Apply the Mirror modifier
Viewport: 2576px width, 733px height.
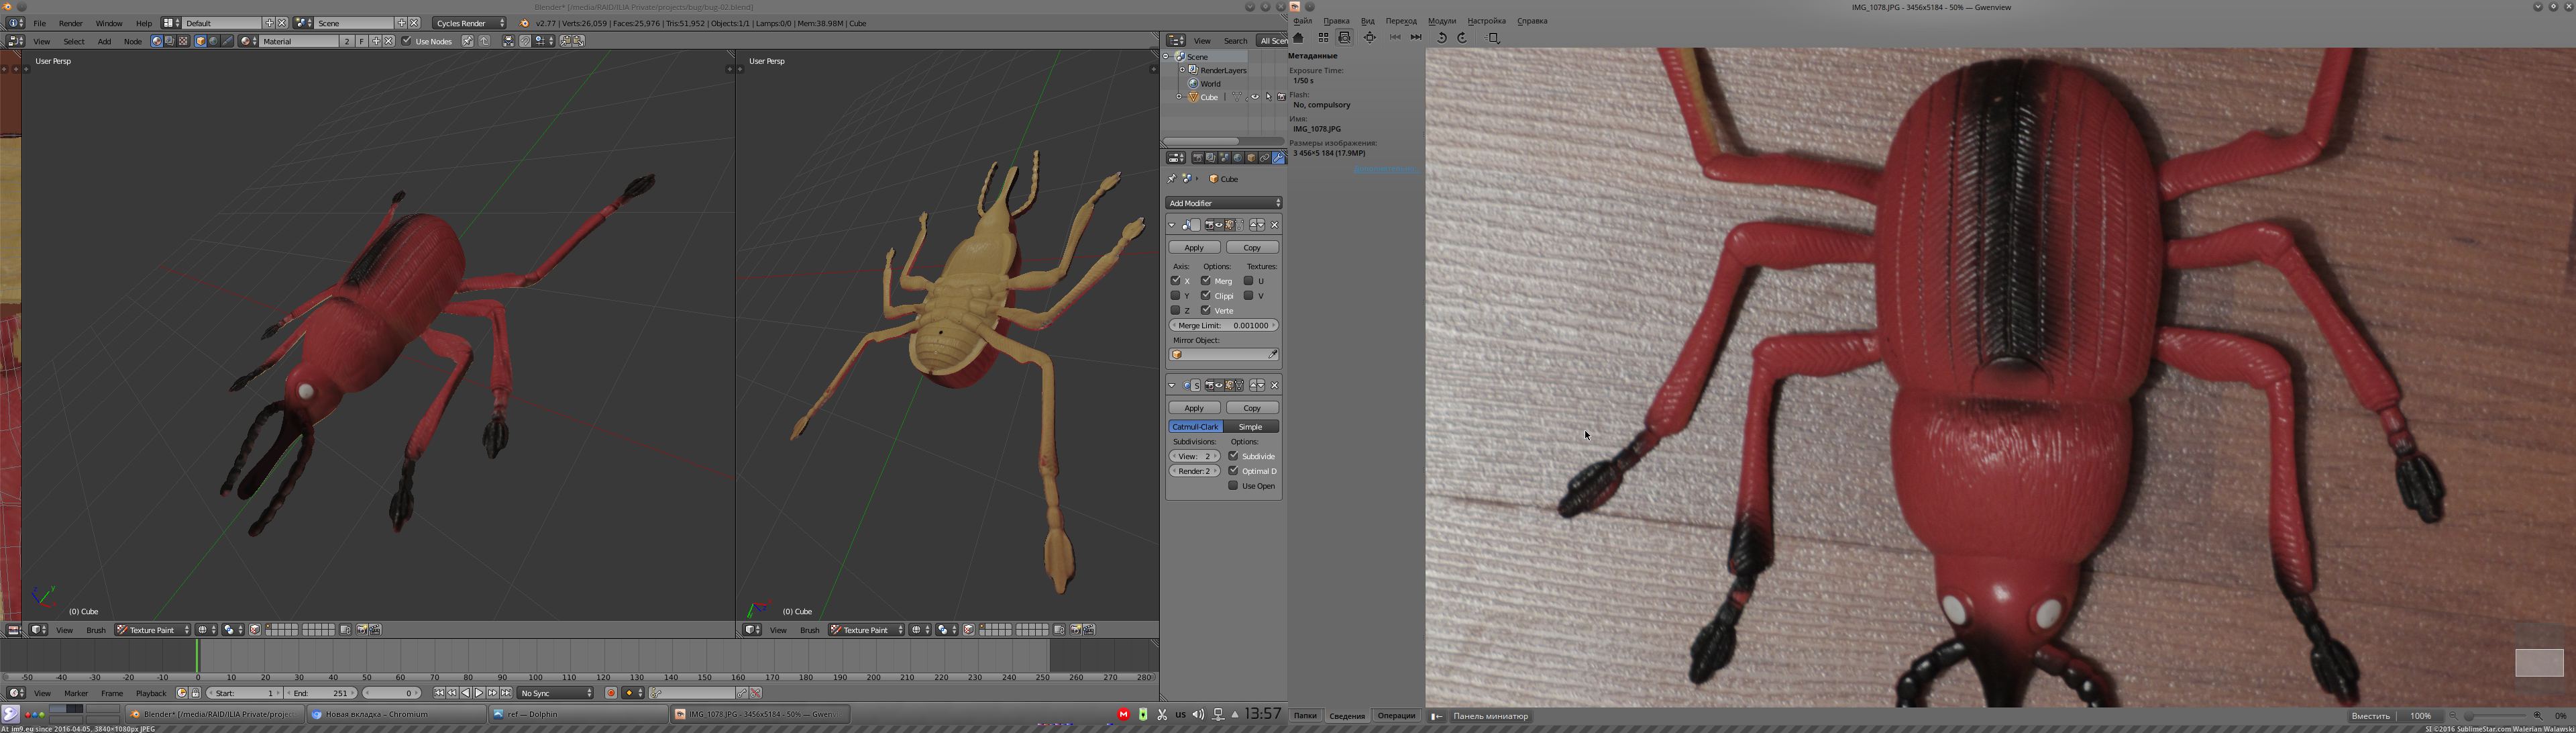[x=1194, y=248]
